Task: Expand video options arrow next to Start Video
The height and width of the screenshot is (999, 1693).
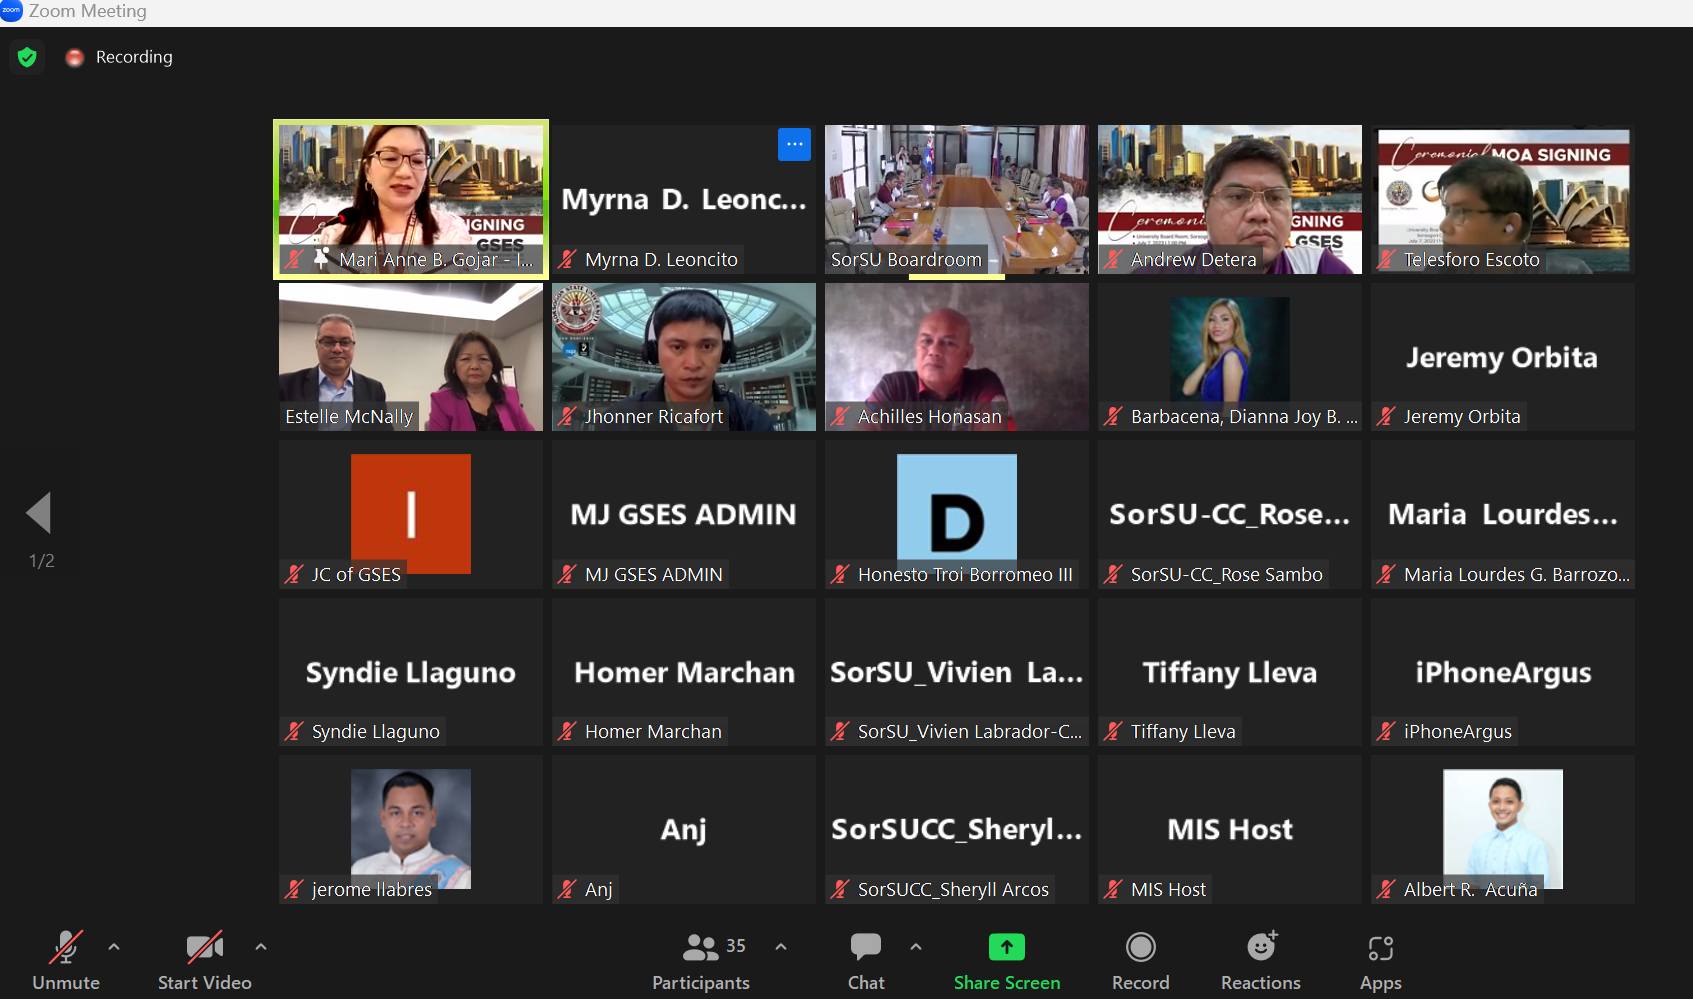Action: 261,946
